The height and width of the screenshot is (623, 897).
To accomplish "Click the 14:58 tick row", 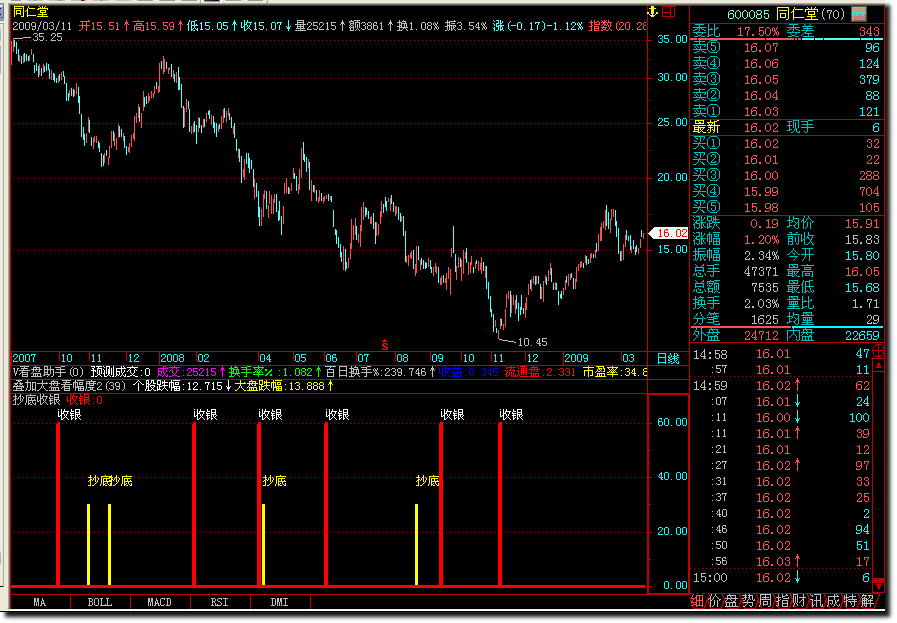I will (x=781, y=354).
